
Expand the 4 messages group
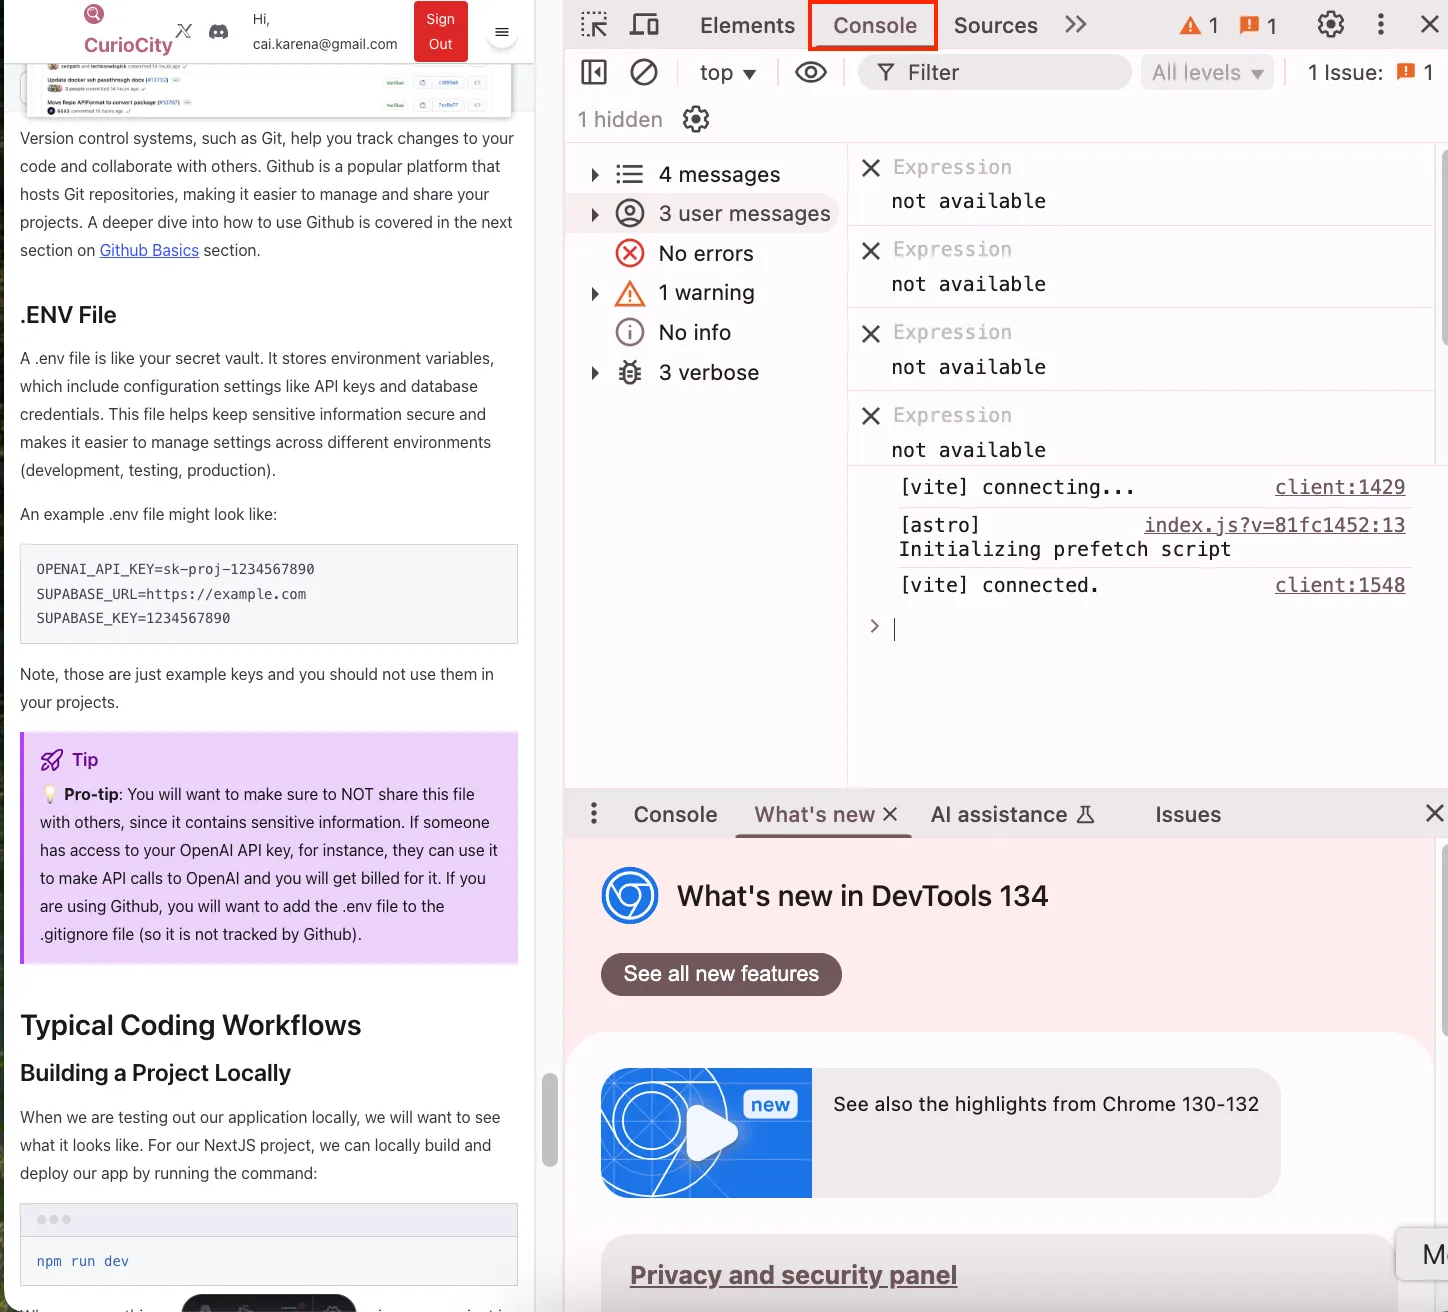(x=595, y=175)
